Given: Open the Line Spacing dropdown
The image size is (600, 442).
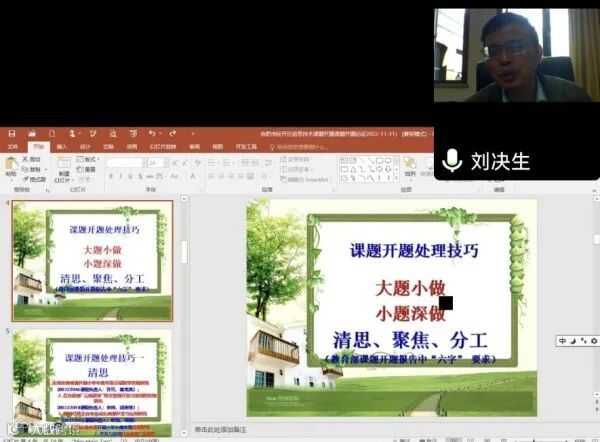Looking at the screenshot, I should tap(269, 163).
